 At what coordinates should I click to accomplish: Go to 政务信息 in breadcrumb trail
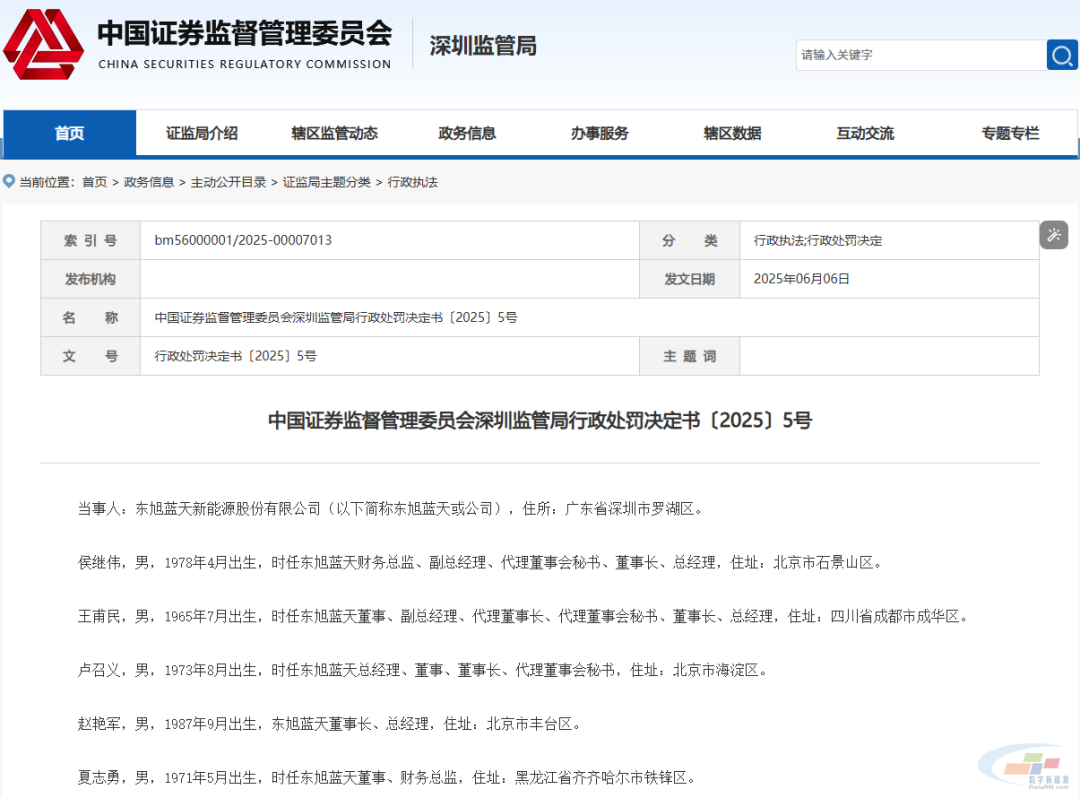(x=149, y=182)
